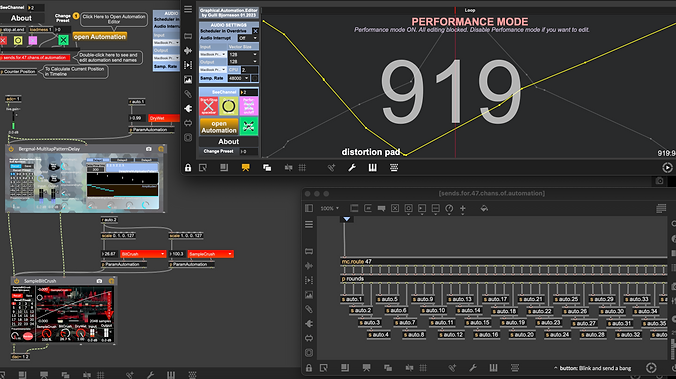Toggle the lock icon in sends window bottom toolbar
This screenshot has width=676, height=379.
coord(309,368)
